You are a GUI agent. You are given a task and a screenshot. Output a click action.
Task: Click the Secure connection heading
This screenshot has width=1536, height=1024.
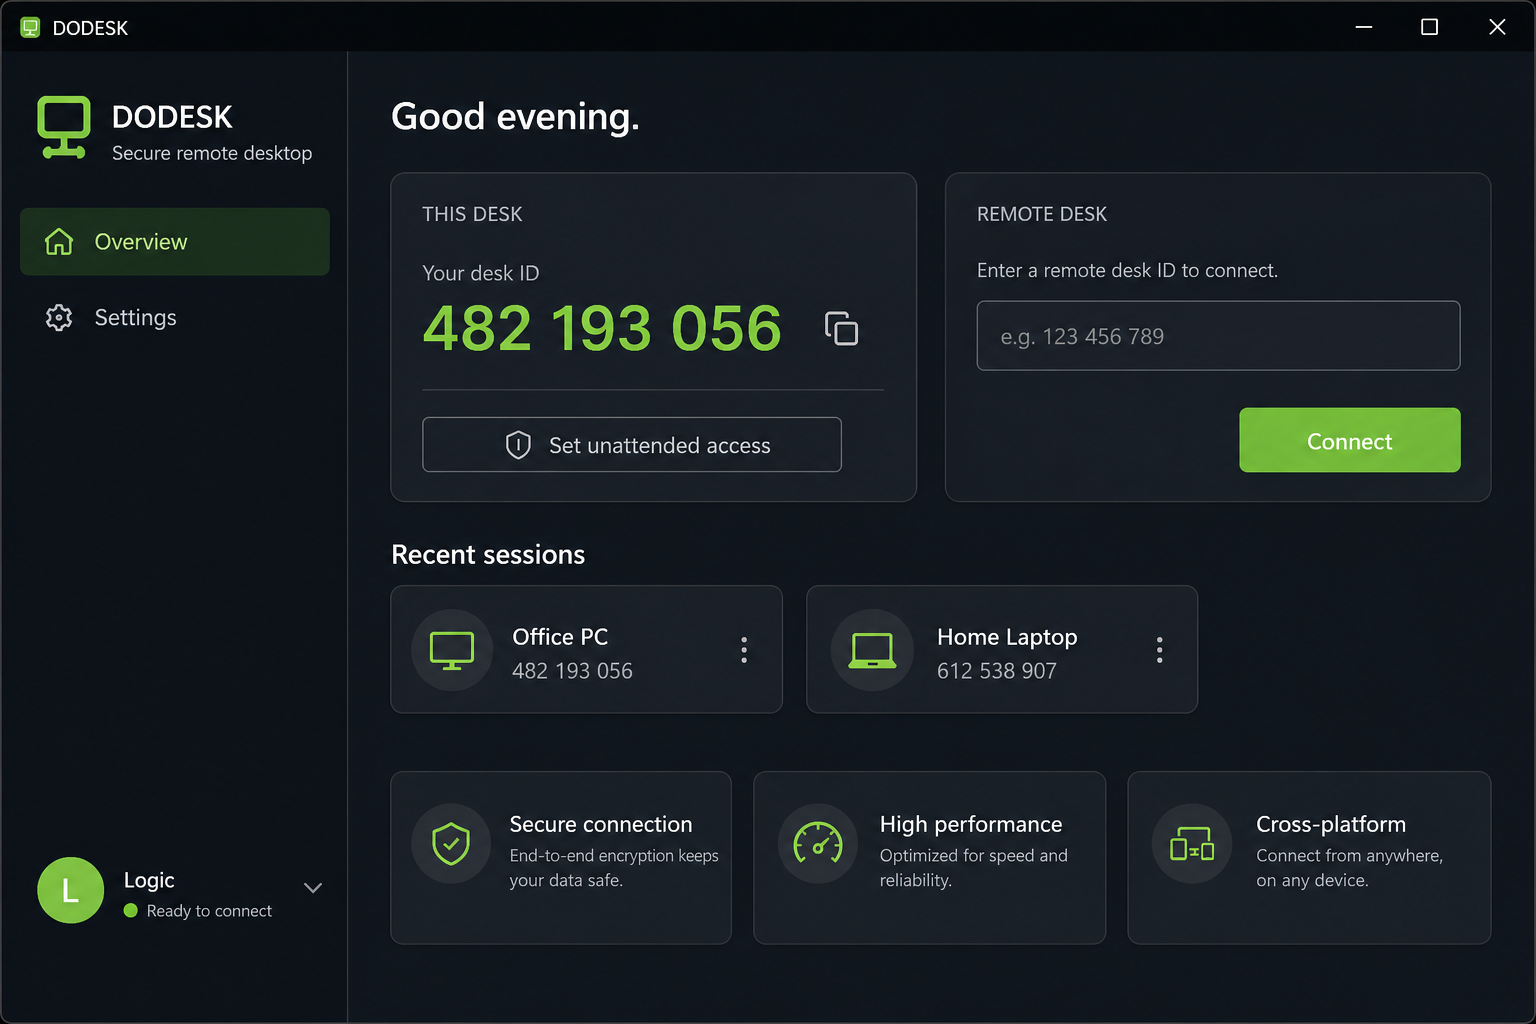[601, 824]
